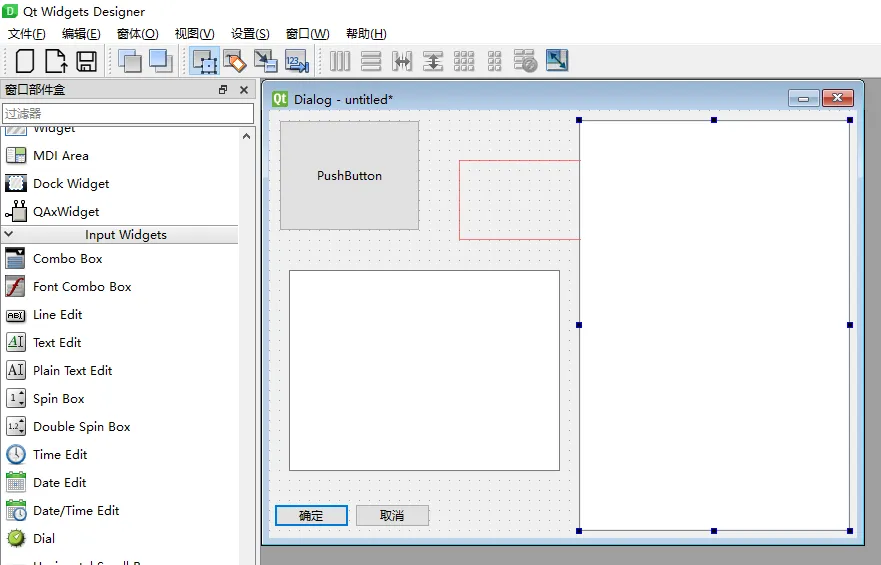Select the Dial widget
Viewport: 881px width, 565px height.
(44, 539)
